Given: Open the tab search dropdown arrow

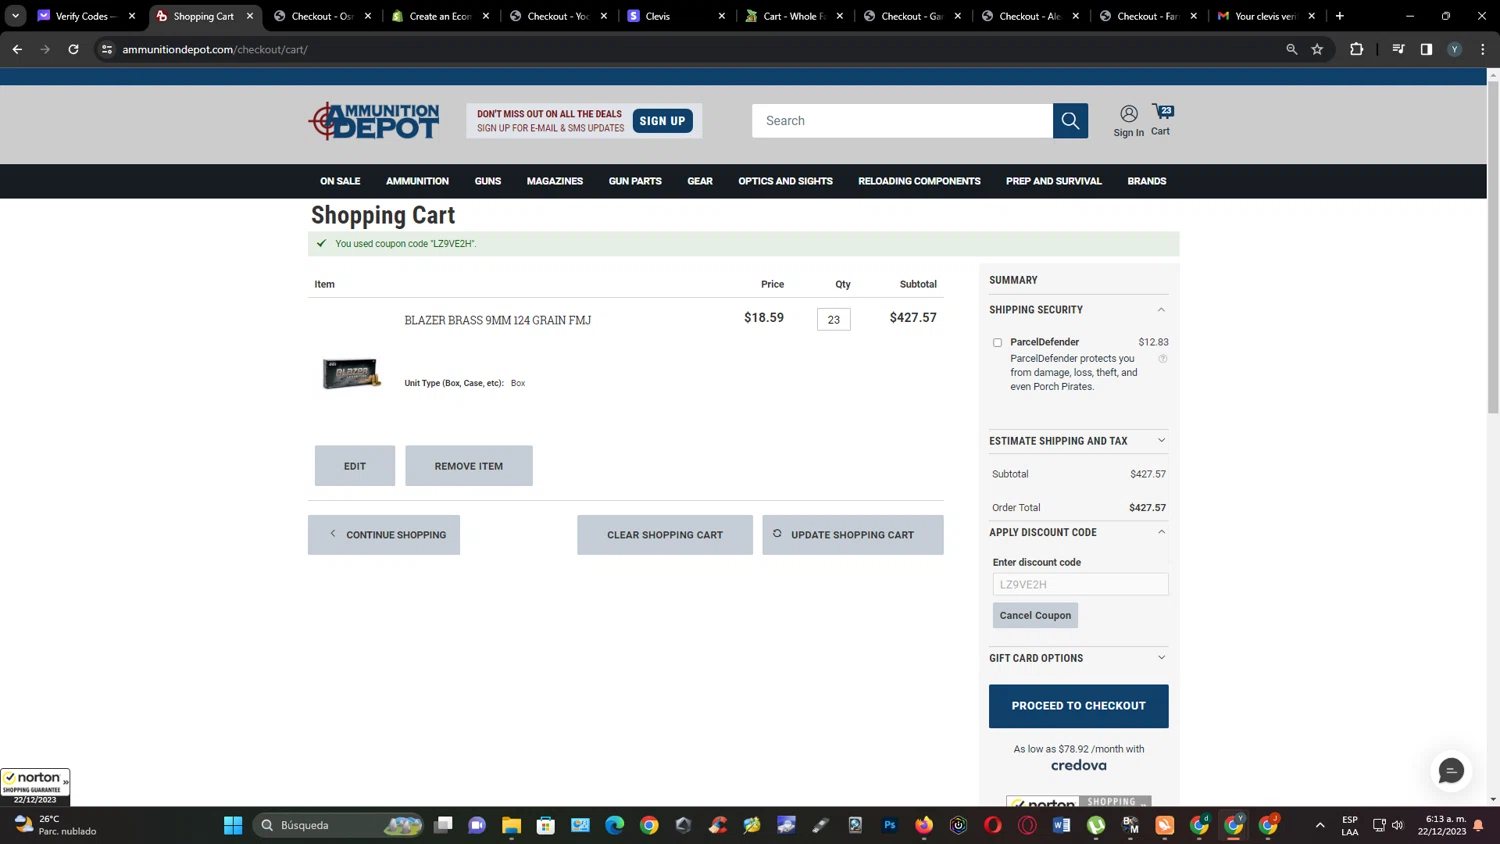Looking at the screenshot, I should pyautogui.click(x=16, y=16).
